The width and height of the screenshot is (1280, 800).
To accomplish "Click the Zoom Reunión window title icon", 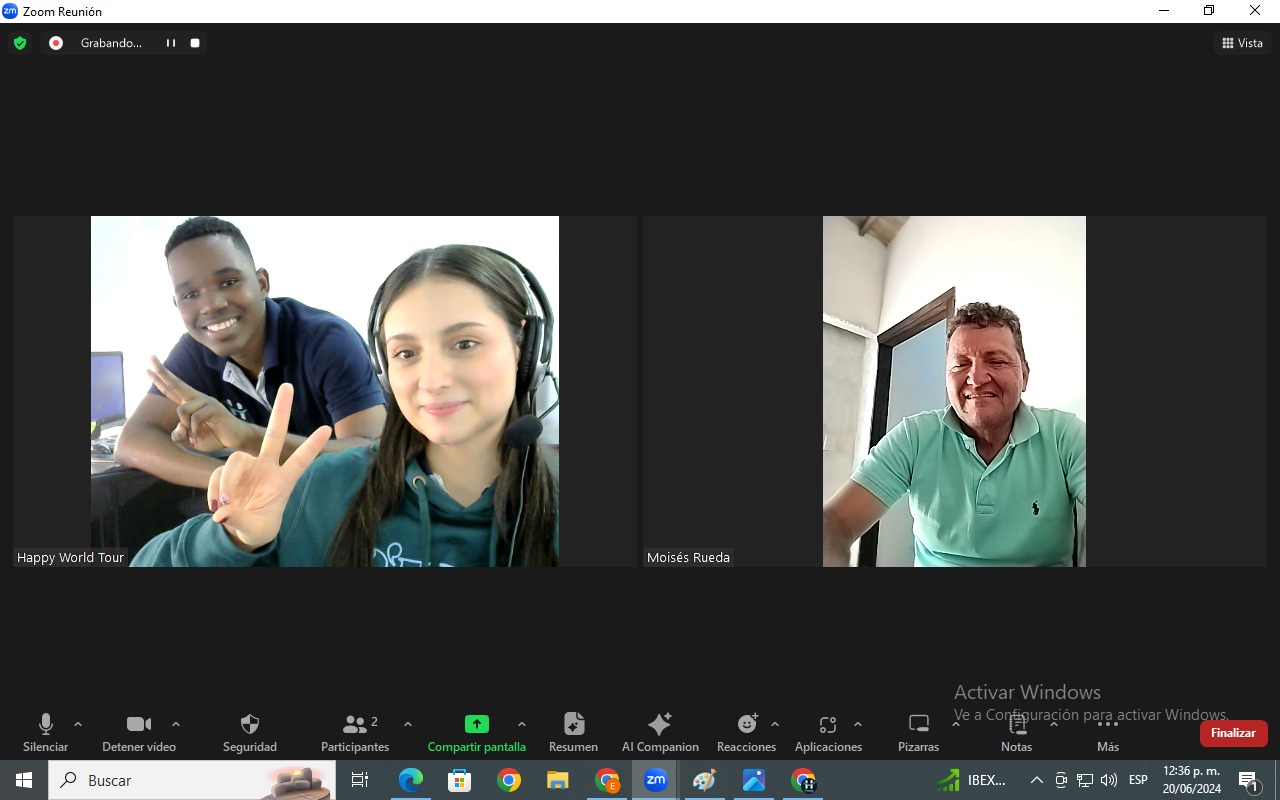I will [x=10, y=11].
